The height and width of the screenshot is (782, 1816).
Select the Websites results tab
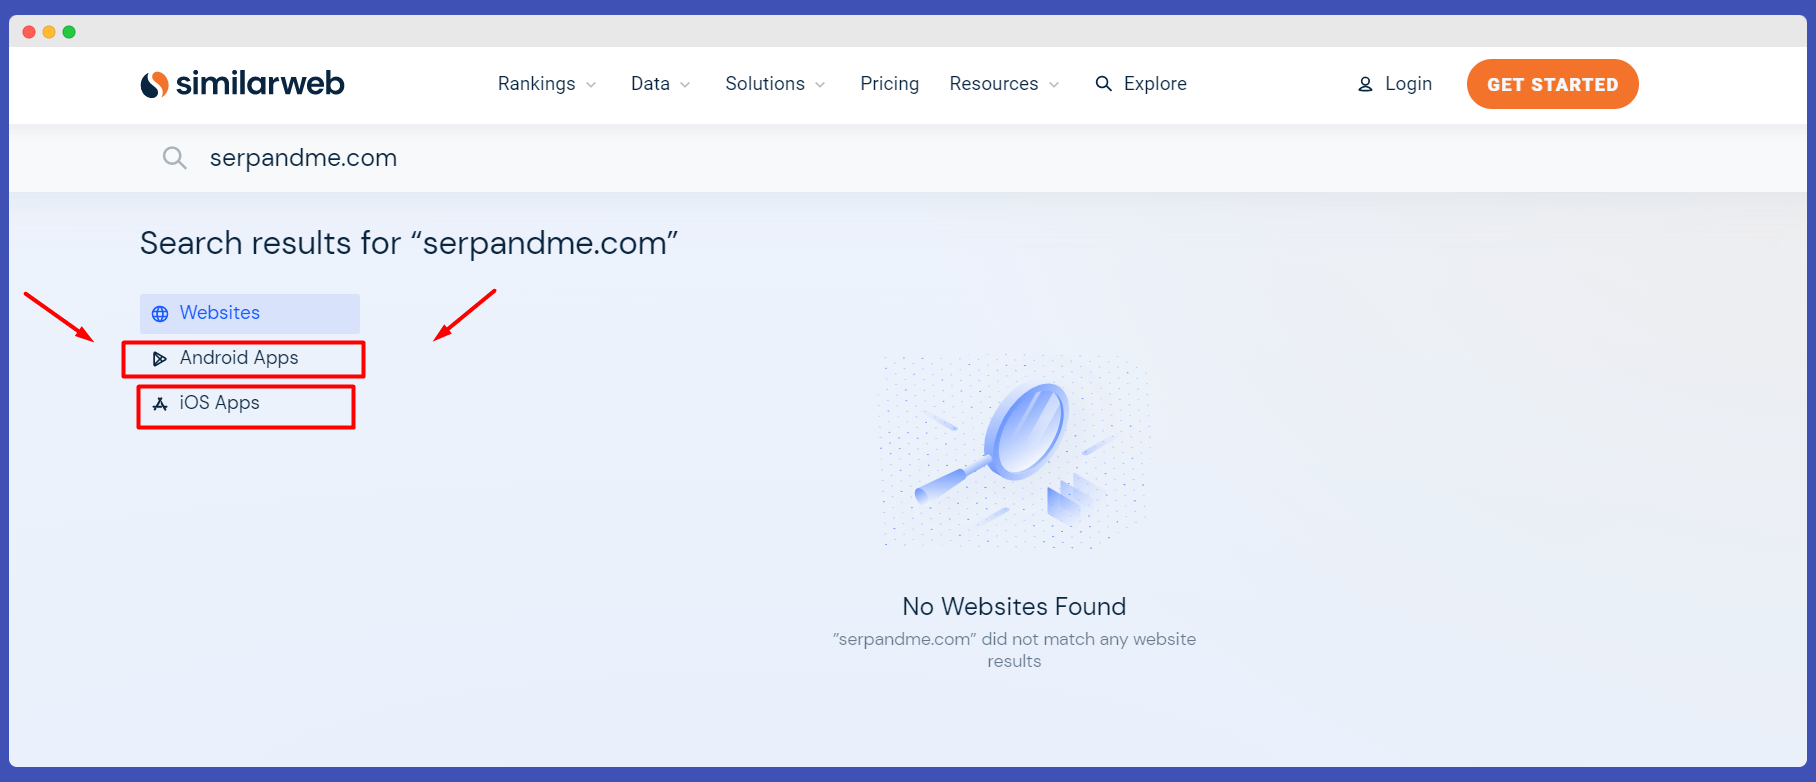(250, 313)
